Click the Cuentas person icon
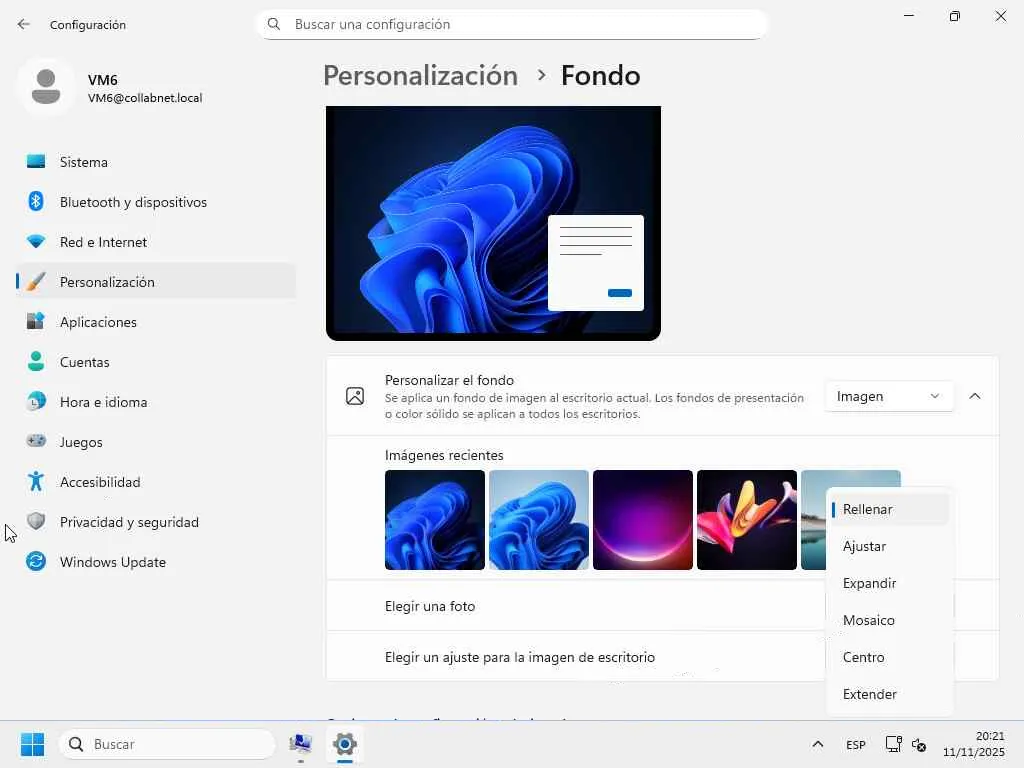The width and height of the screenshot is (1024, 768). (36, 361)
